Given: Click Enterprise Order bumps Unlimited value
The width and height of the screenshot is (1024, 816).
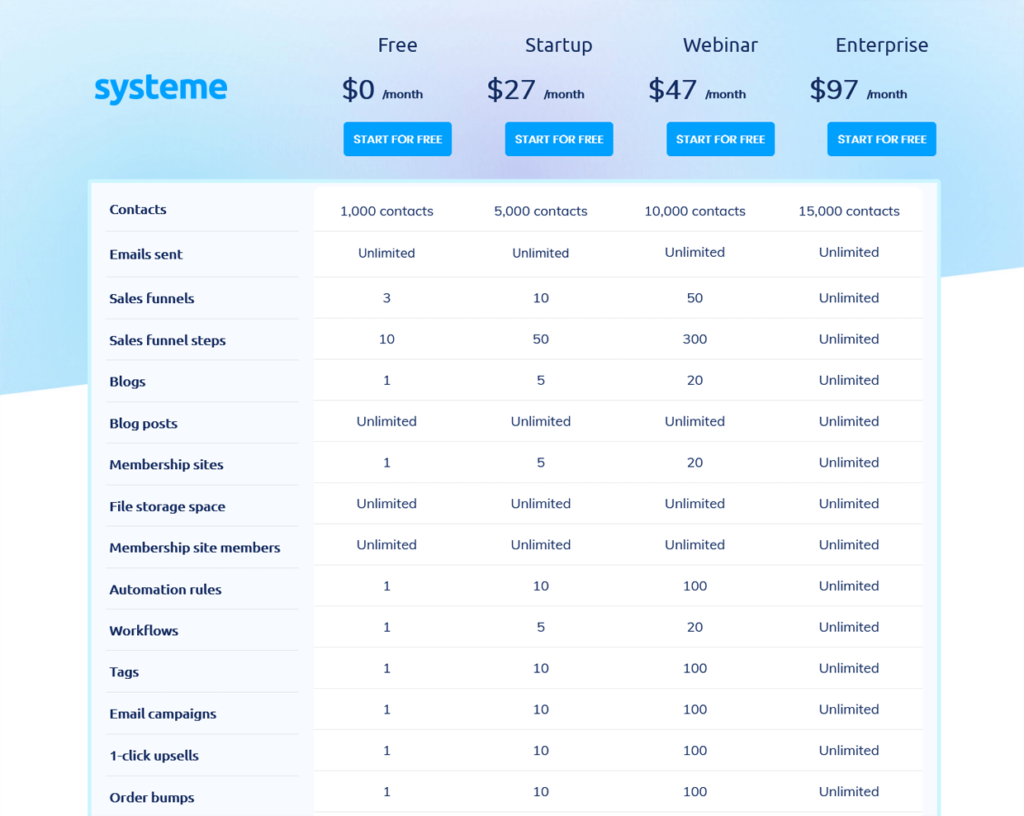Looking at the screenshot, I should (849, 792).
